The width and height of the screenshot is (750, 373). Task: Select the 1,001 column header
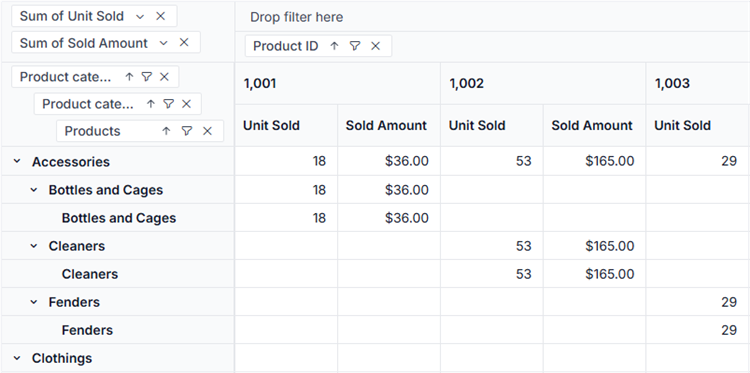(x=338, y=84)
